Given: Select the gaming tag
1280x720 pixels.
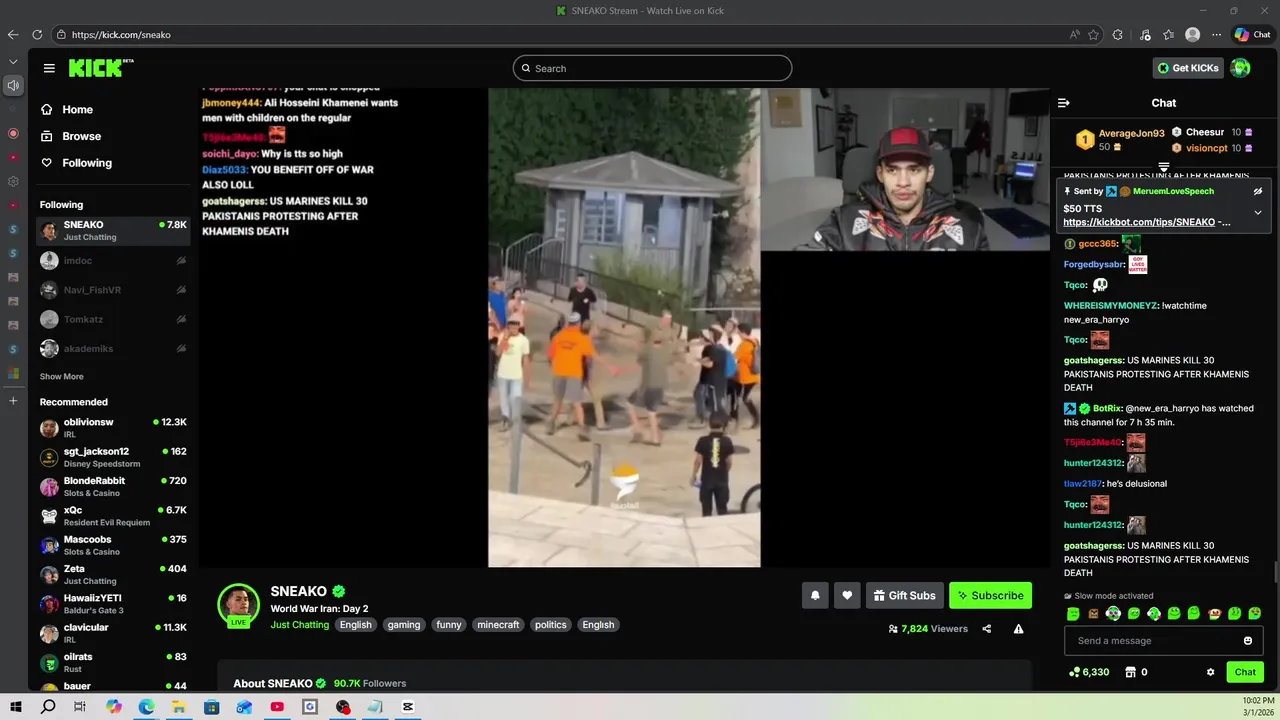Looking at the screenshot, I should click(404, 625).
